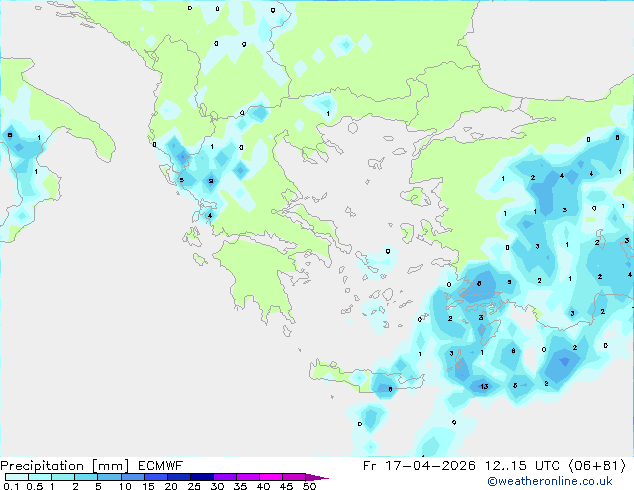Select the 5–10 mm legend swatch
Image resolution: width=634 pixels, height=490 pixels.
[x=109, y=477]
